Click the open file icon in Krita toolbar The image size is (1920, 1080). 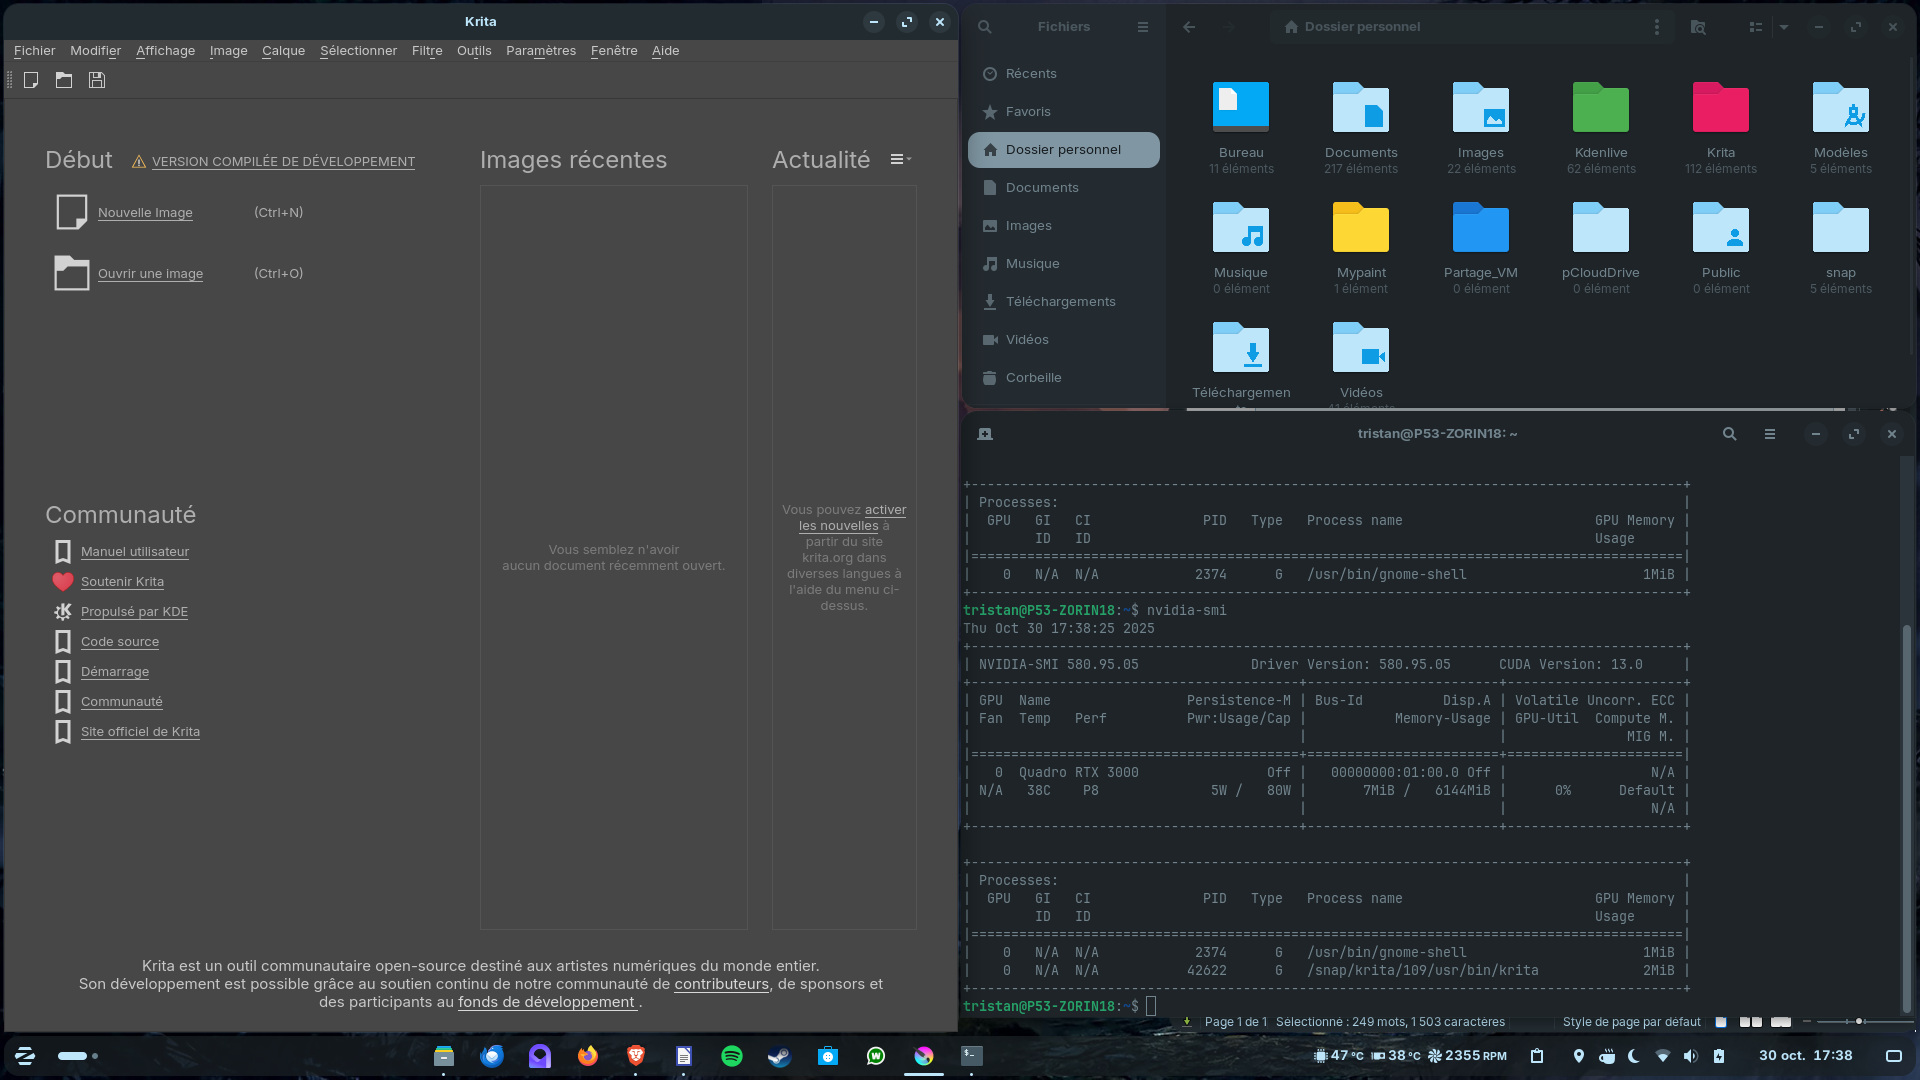point(64,80)
